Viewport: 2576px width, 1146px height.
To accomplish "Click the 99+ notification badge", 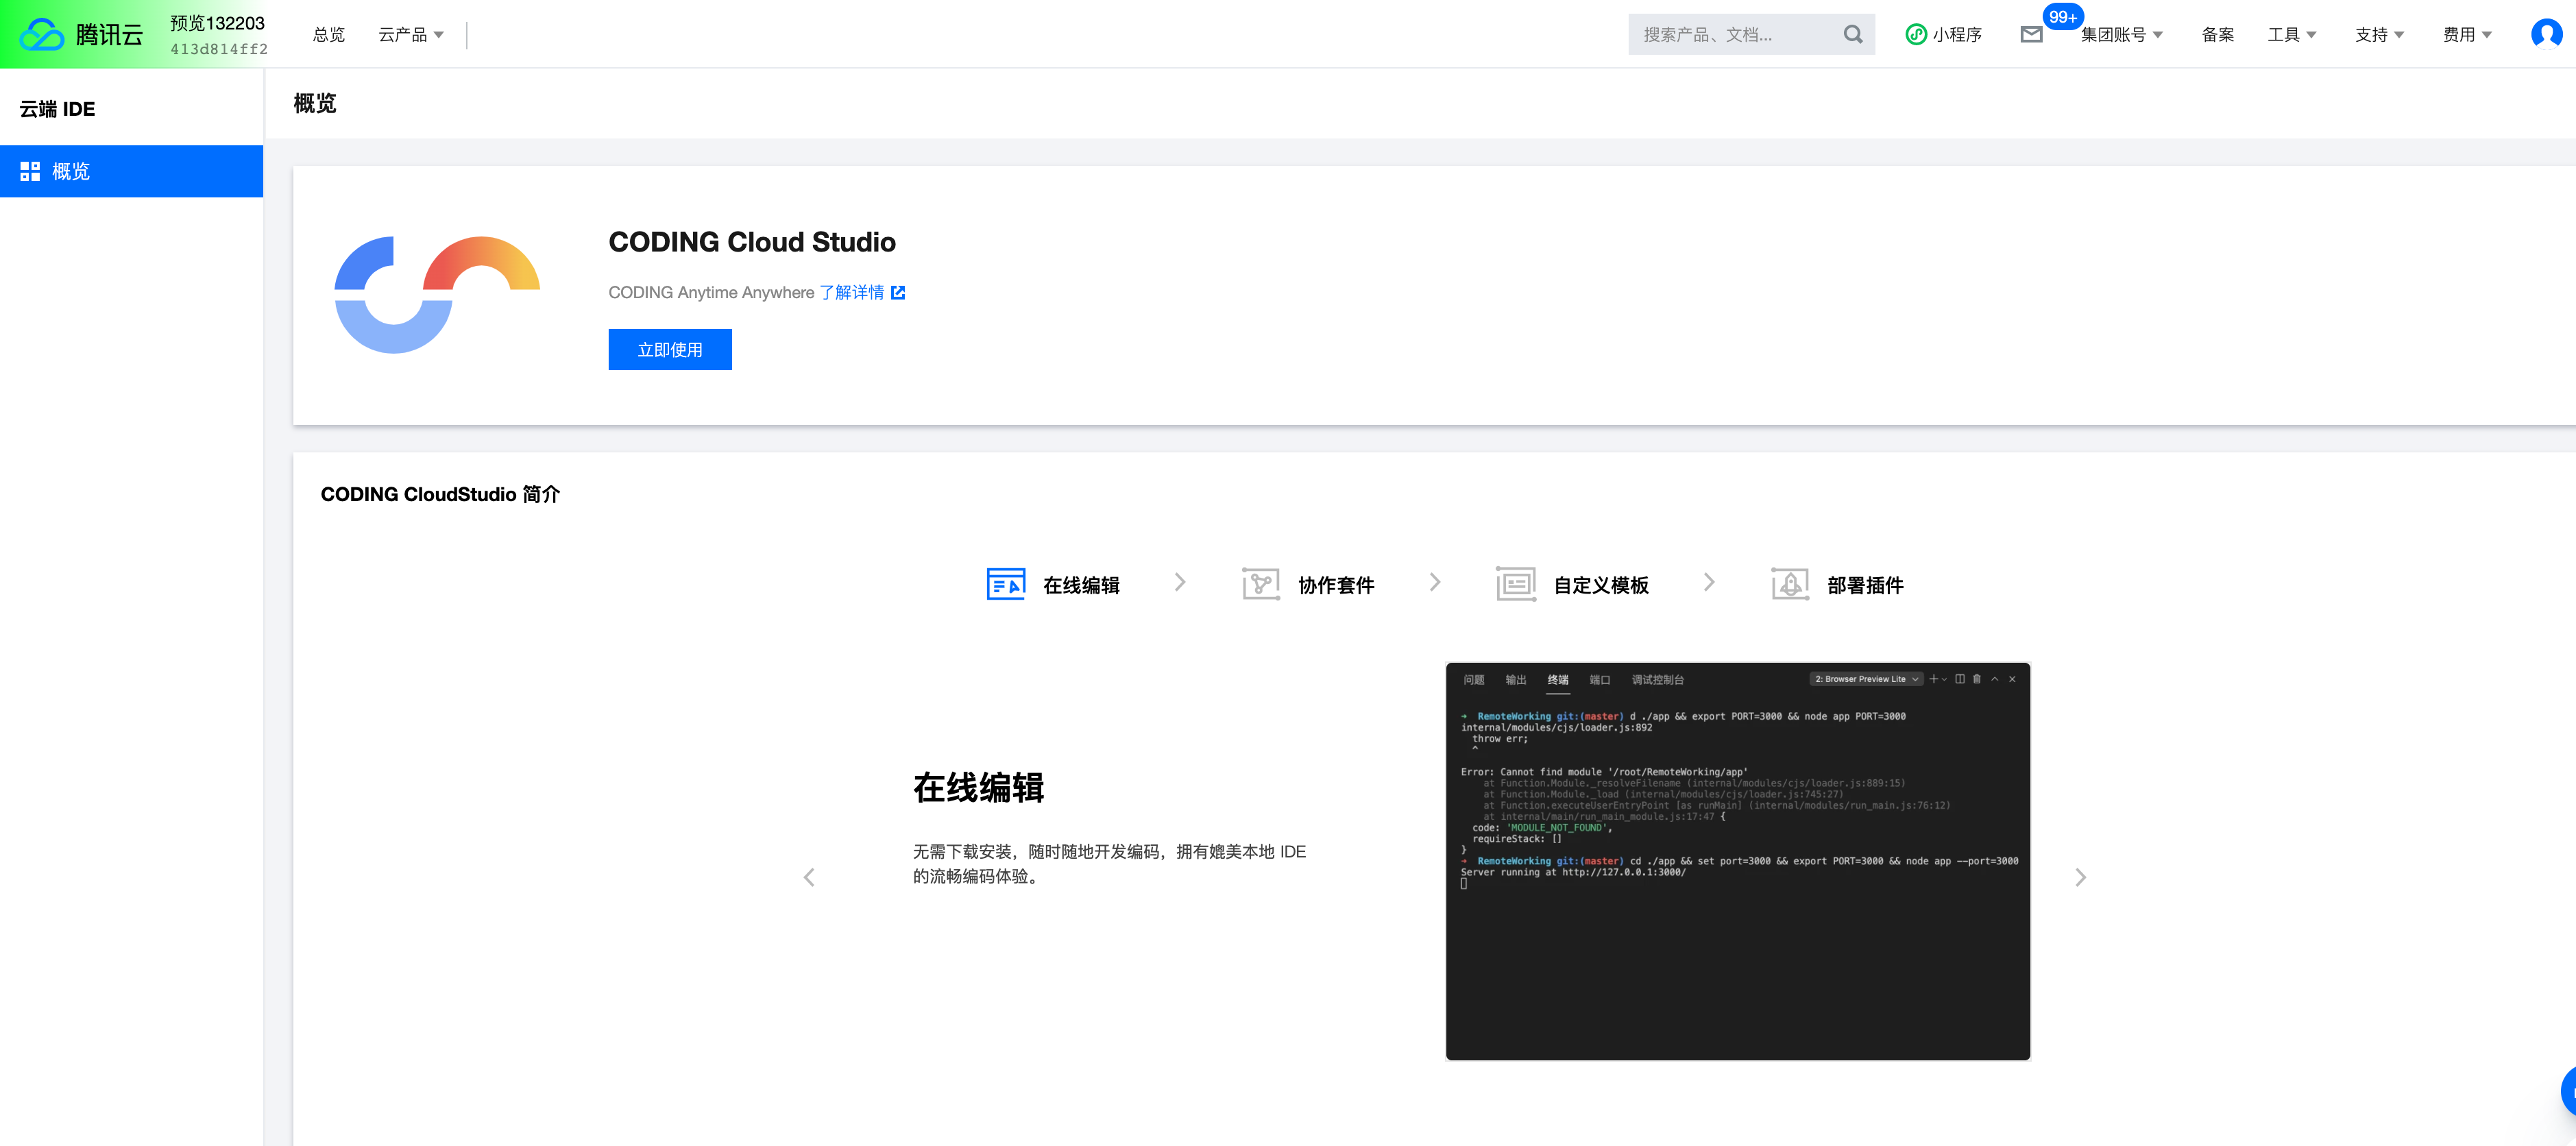I will pyautogui.click(x=2062, y=17).
